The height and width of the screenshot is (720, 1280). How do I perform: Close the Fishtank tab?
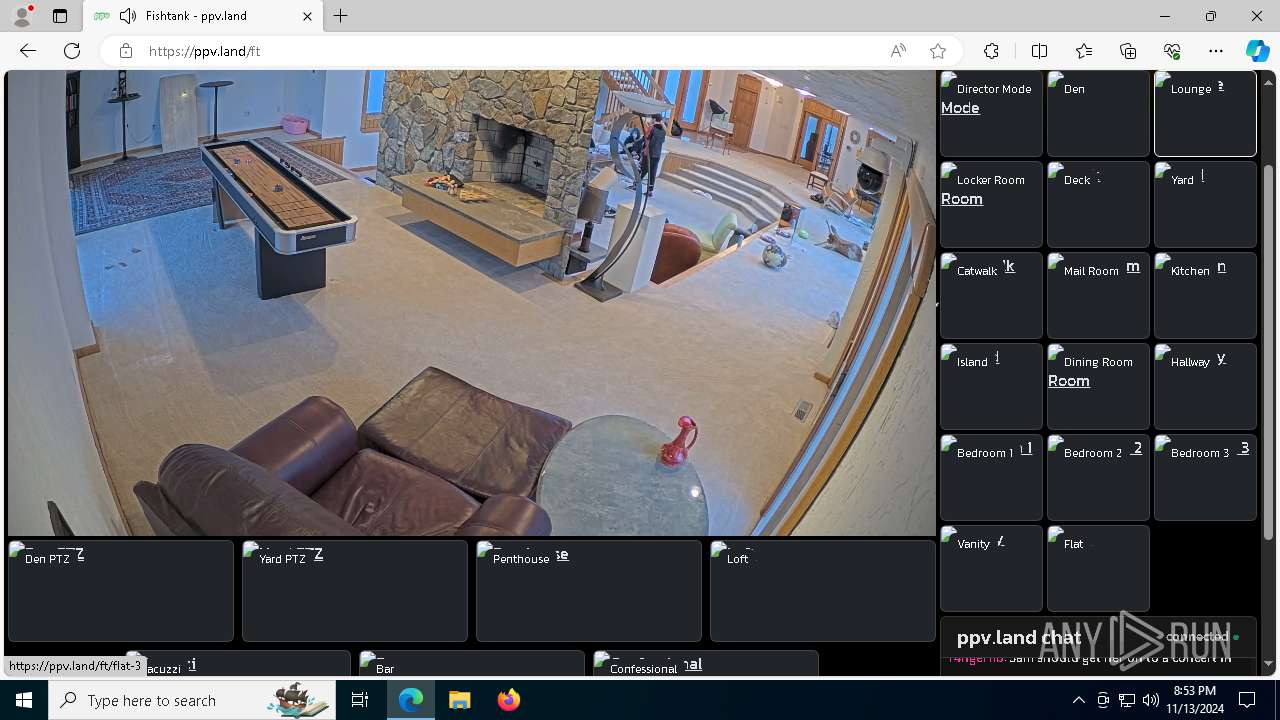tap(307, 16)
